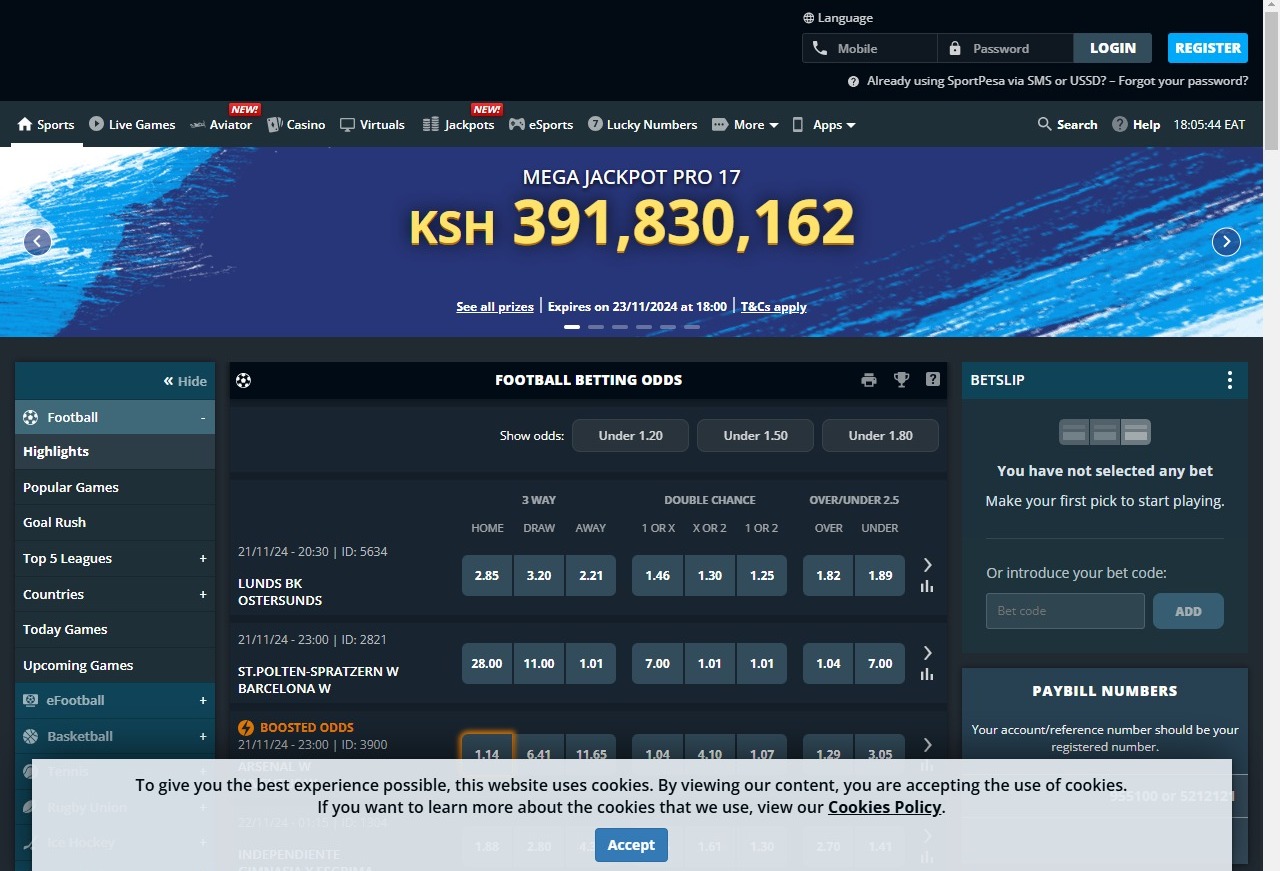Open stats chart for Lunds BK match
This screenshot has height=871, width=1280.
coord(927,587)
